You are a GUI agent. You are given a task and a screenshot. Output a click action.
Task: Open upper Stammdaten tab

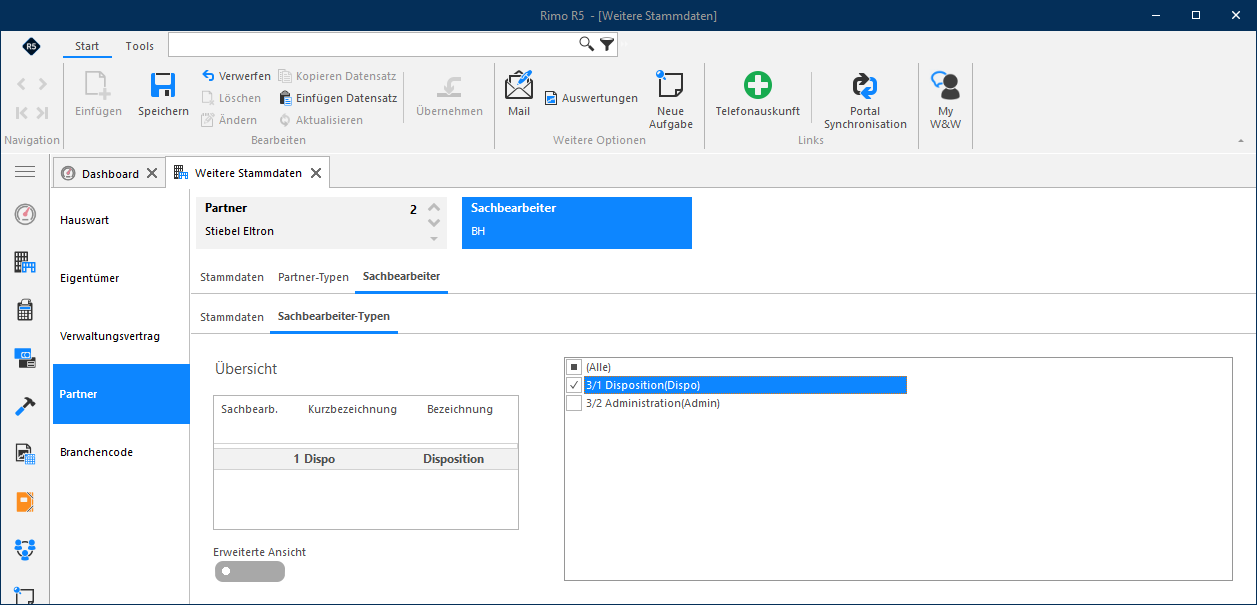click(x=232, y=277)
